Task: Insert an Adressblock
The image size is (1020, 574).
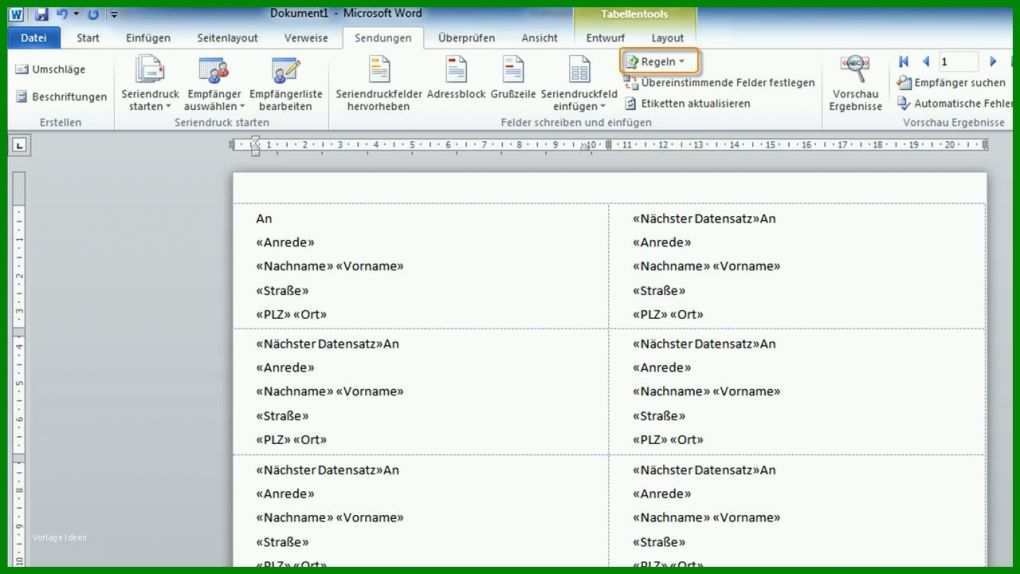Action: click(x=456, y=78)
